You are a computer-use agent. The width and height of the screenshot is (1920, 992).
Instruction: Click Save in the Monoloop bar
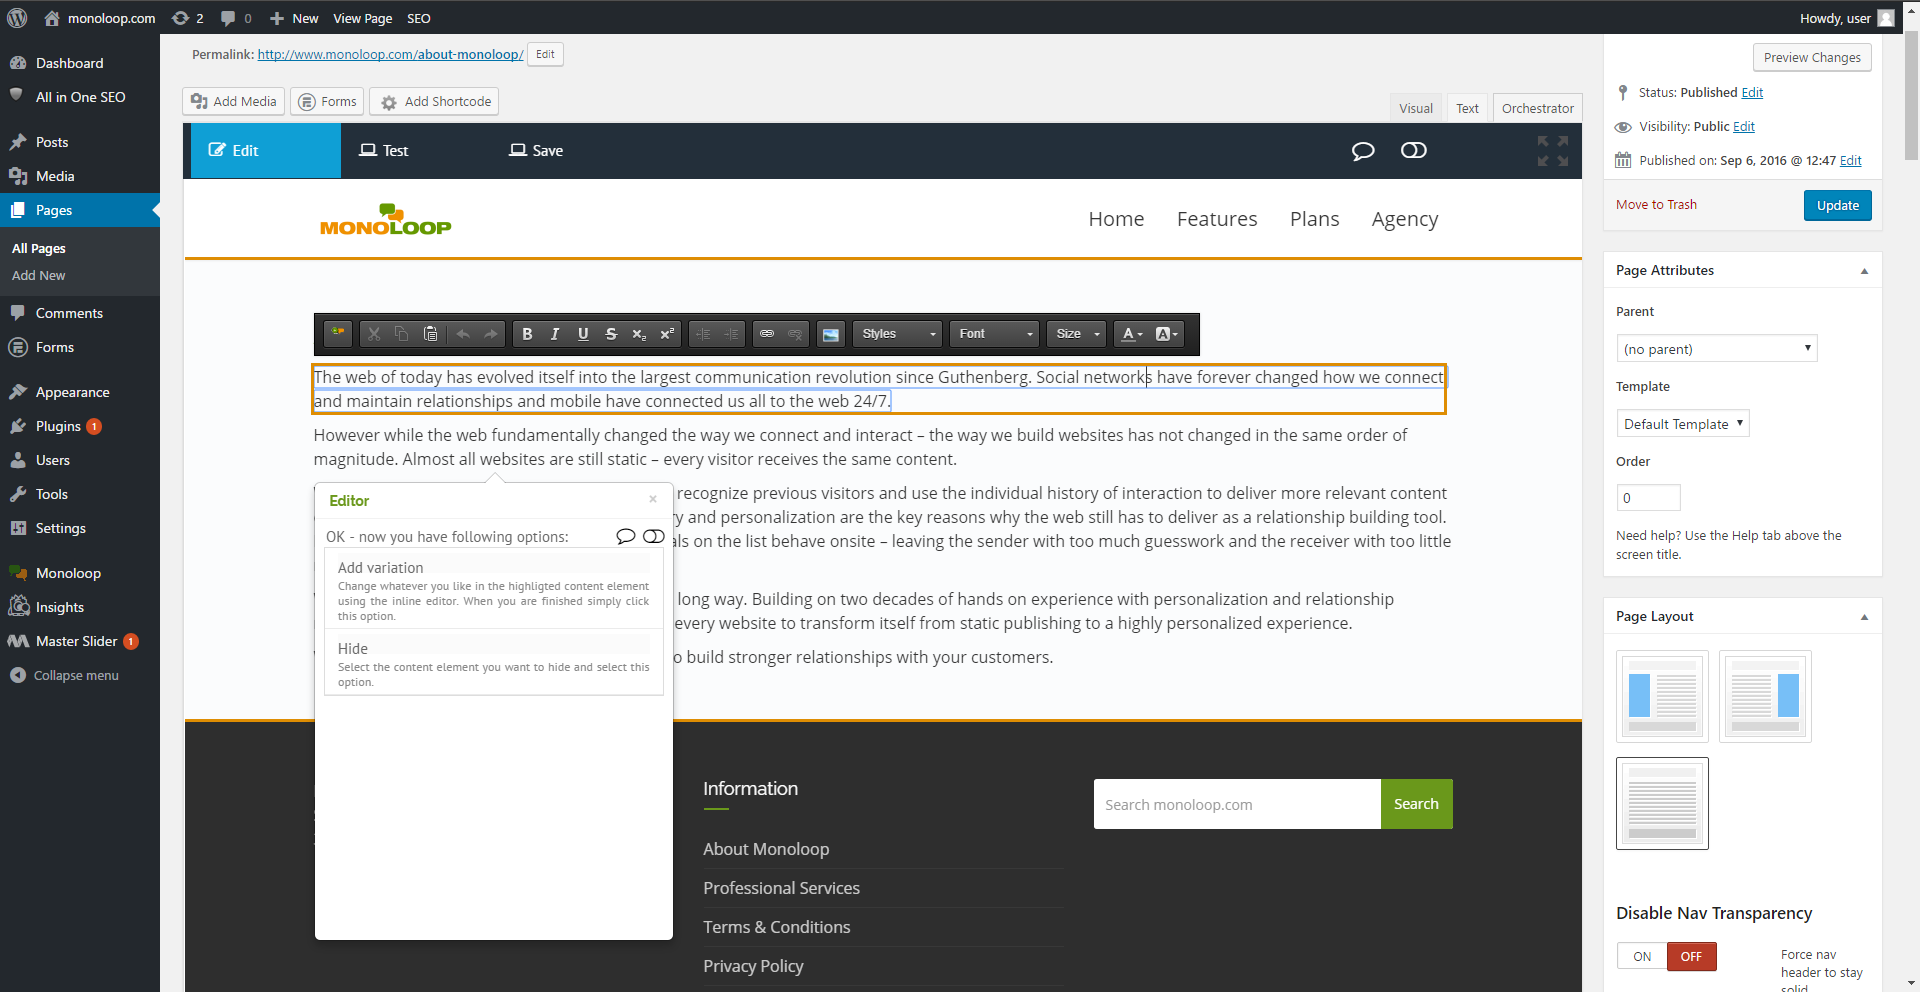click(x=536, y=151)
